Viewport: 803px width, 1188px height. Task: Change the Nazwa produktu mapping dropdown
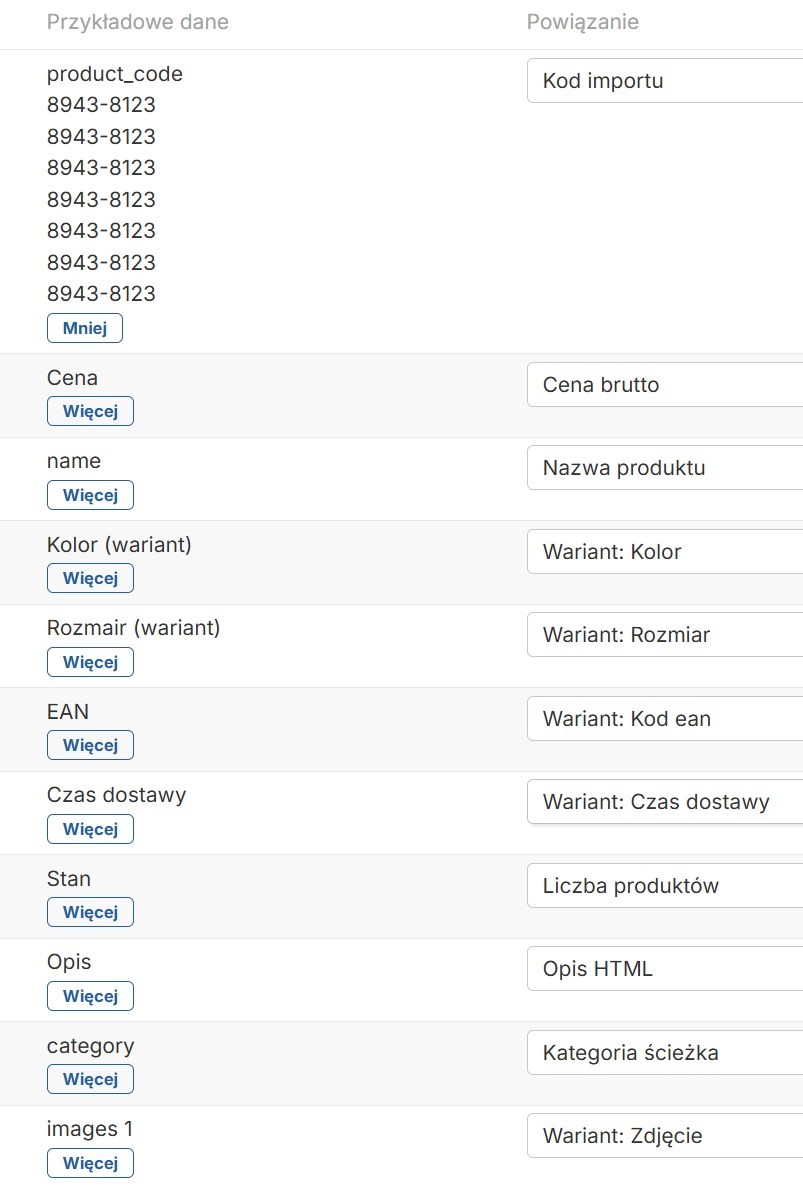point(665,468)
